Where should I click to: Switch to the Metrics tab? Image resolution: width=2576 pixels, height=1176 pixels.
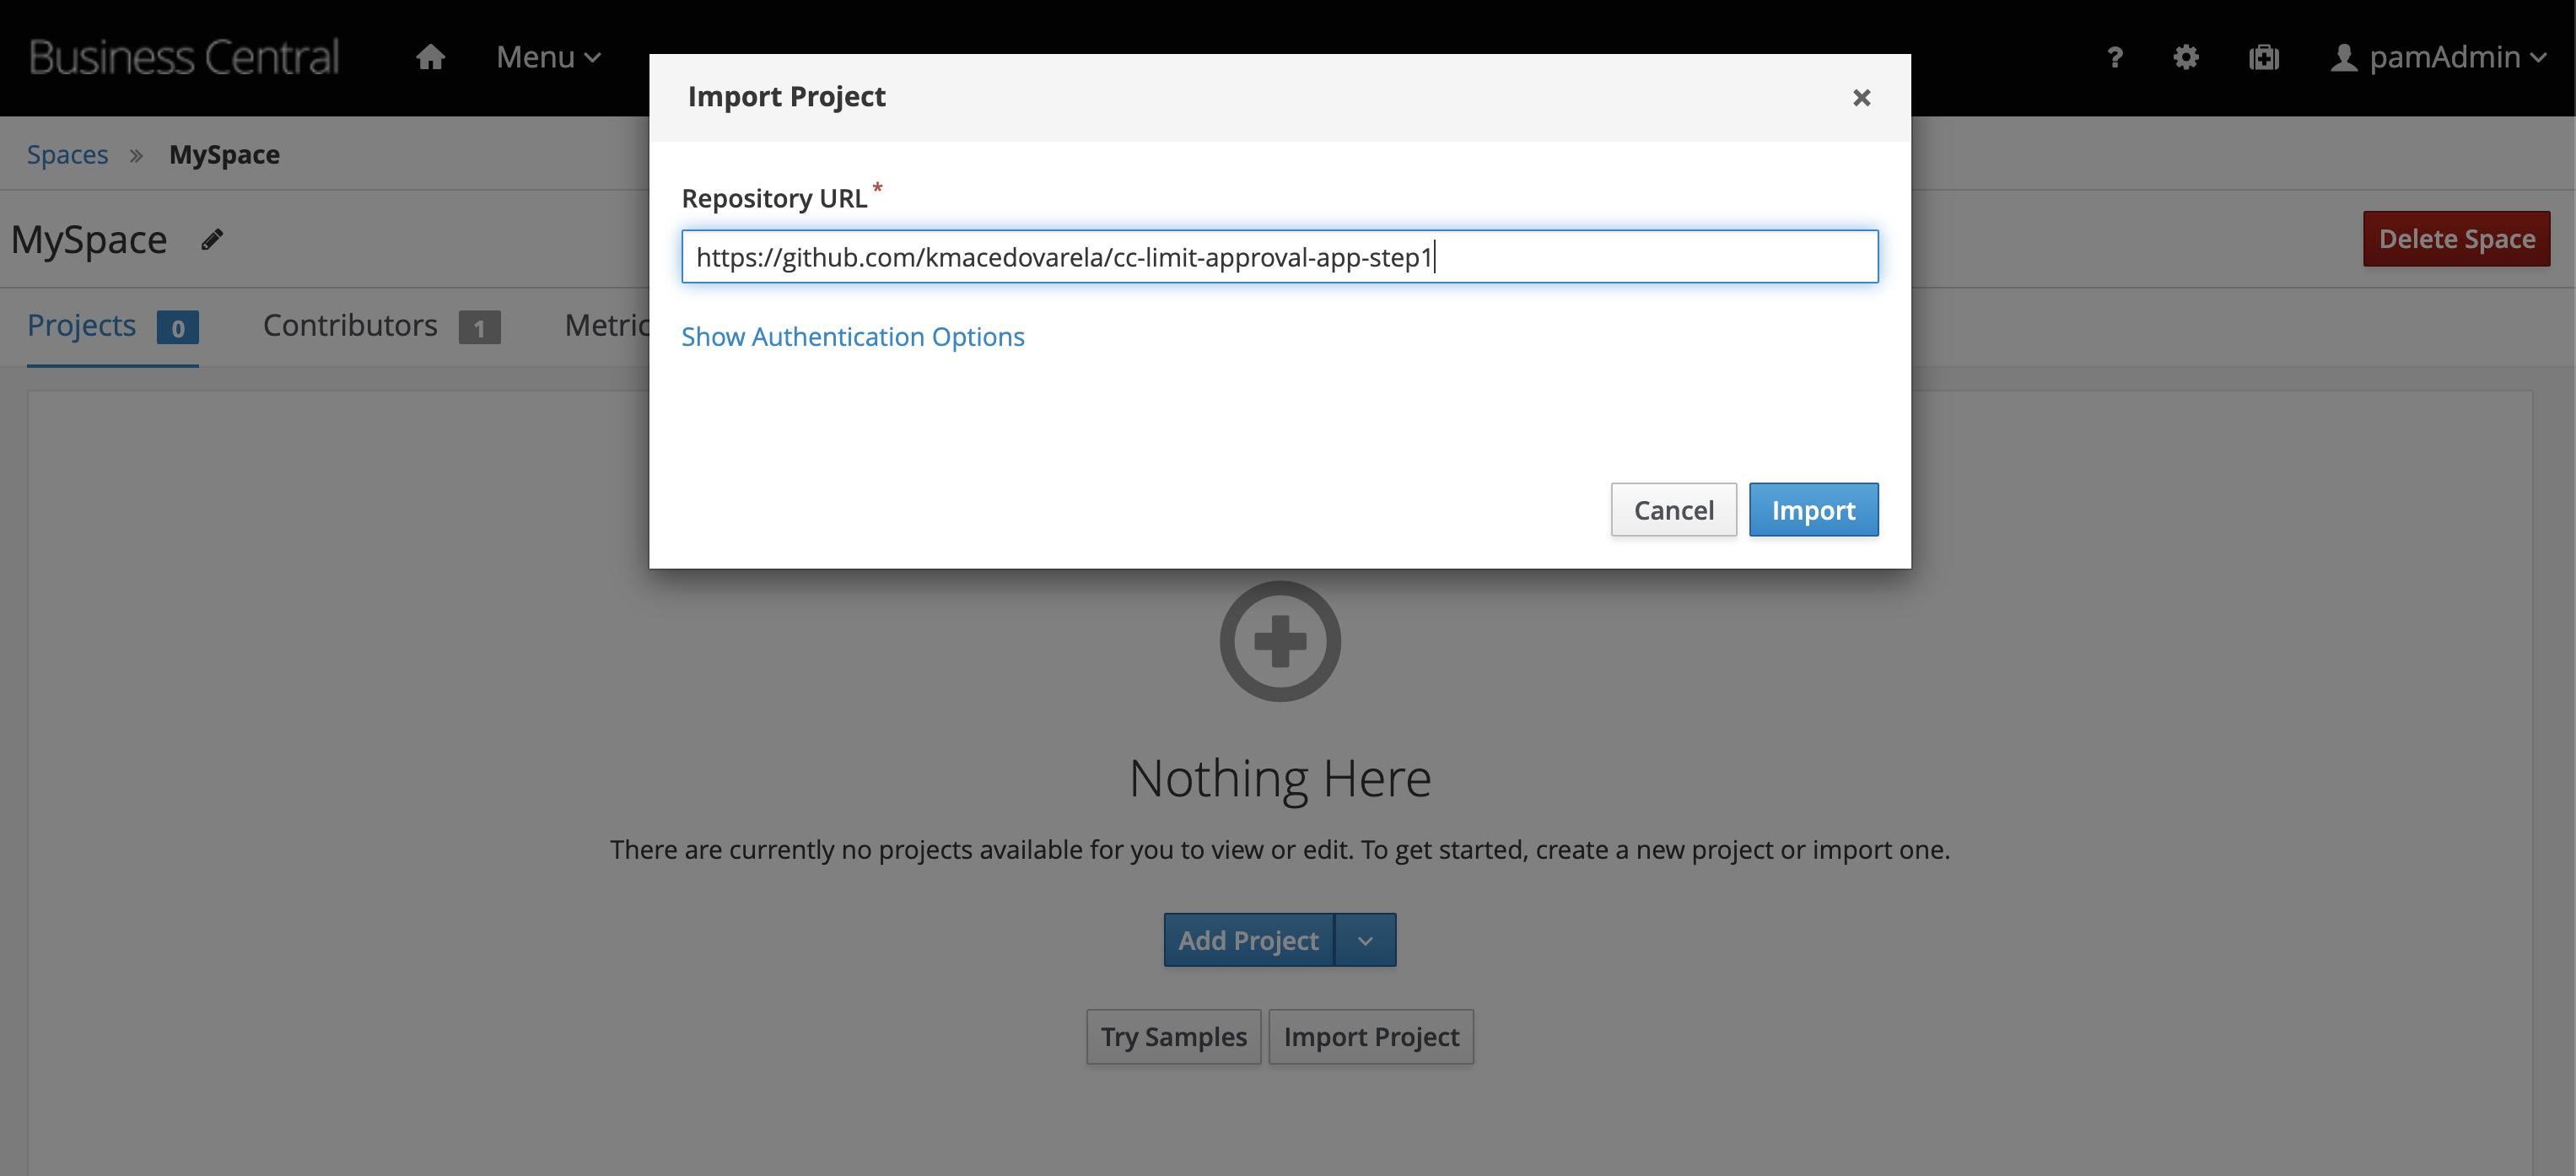pos(607,326)
